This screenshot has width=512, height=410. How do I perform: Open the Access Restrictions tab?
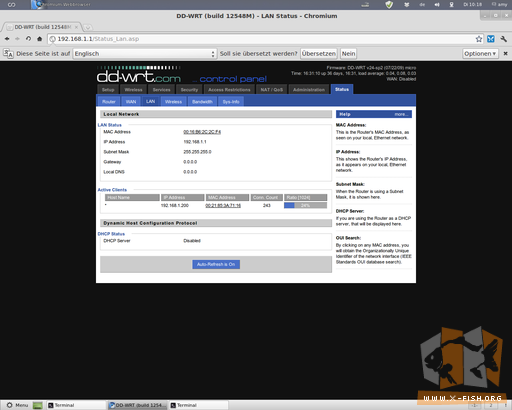coord(229,90)
